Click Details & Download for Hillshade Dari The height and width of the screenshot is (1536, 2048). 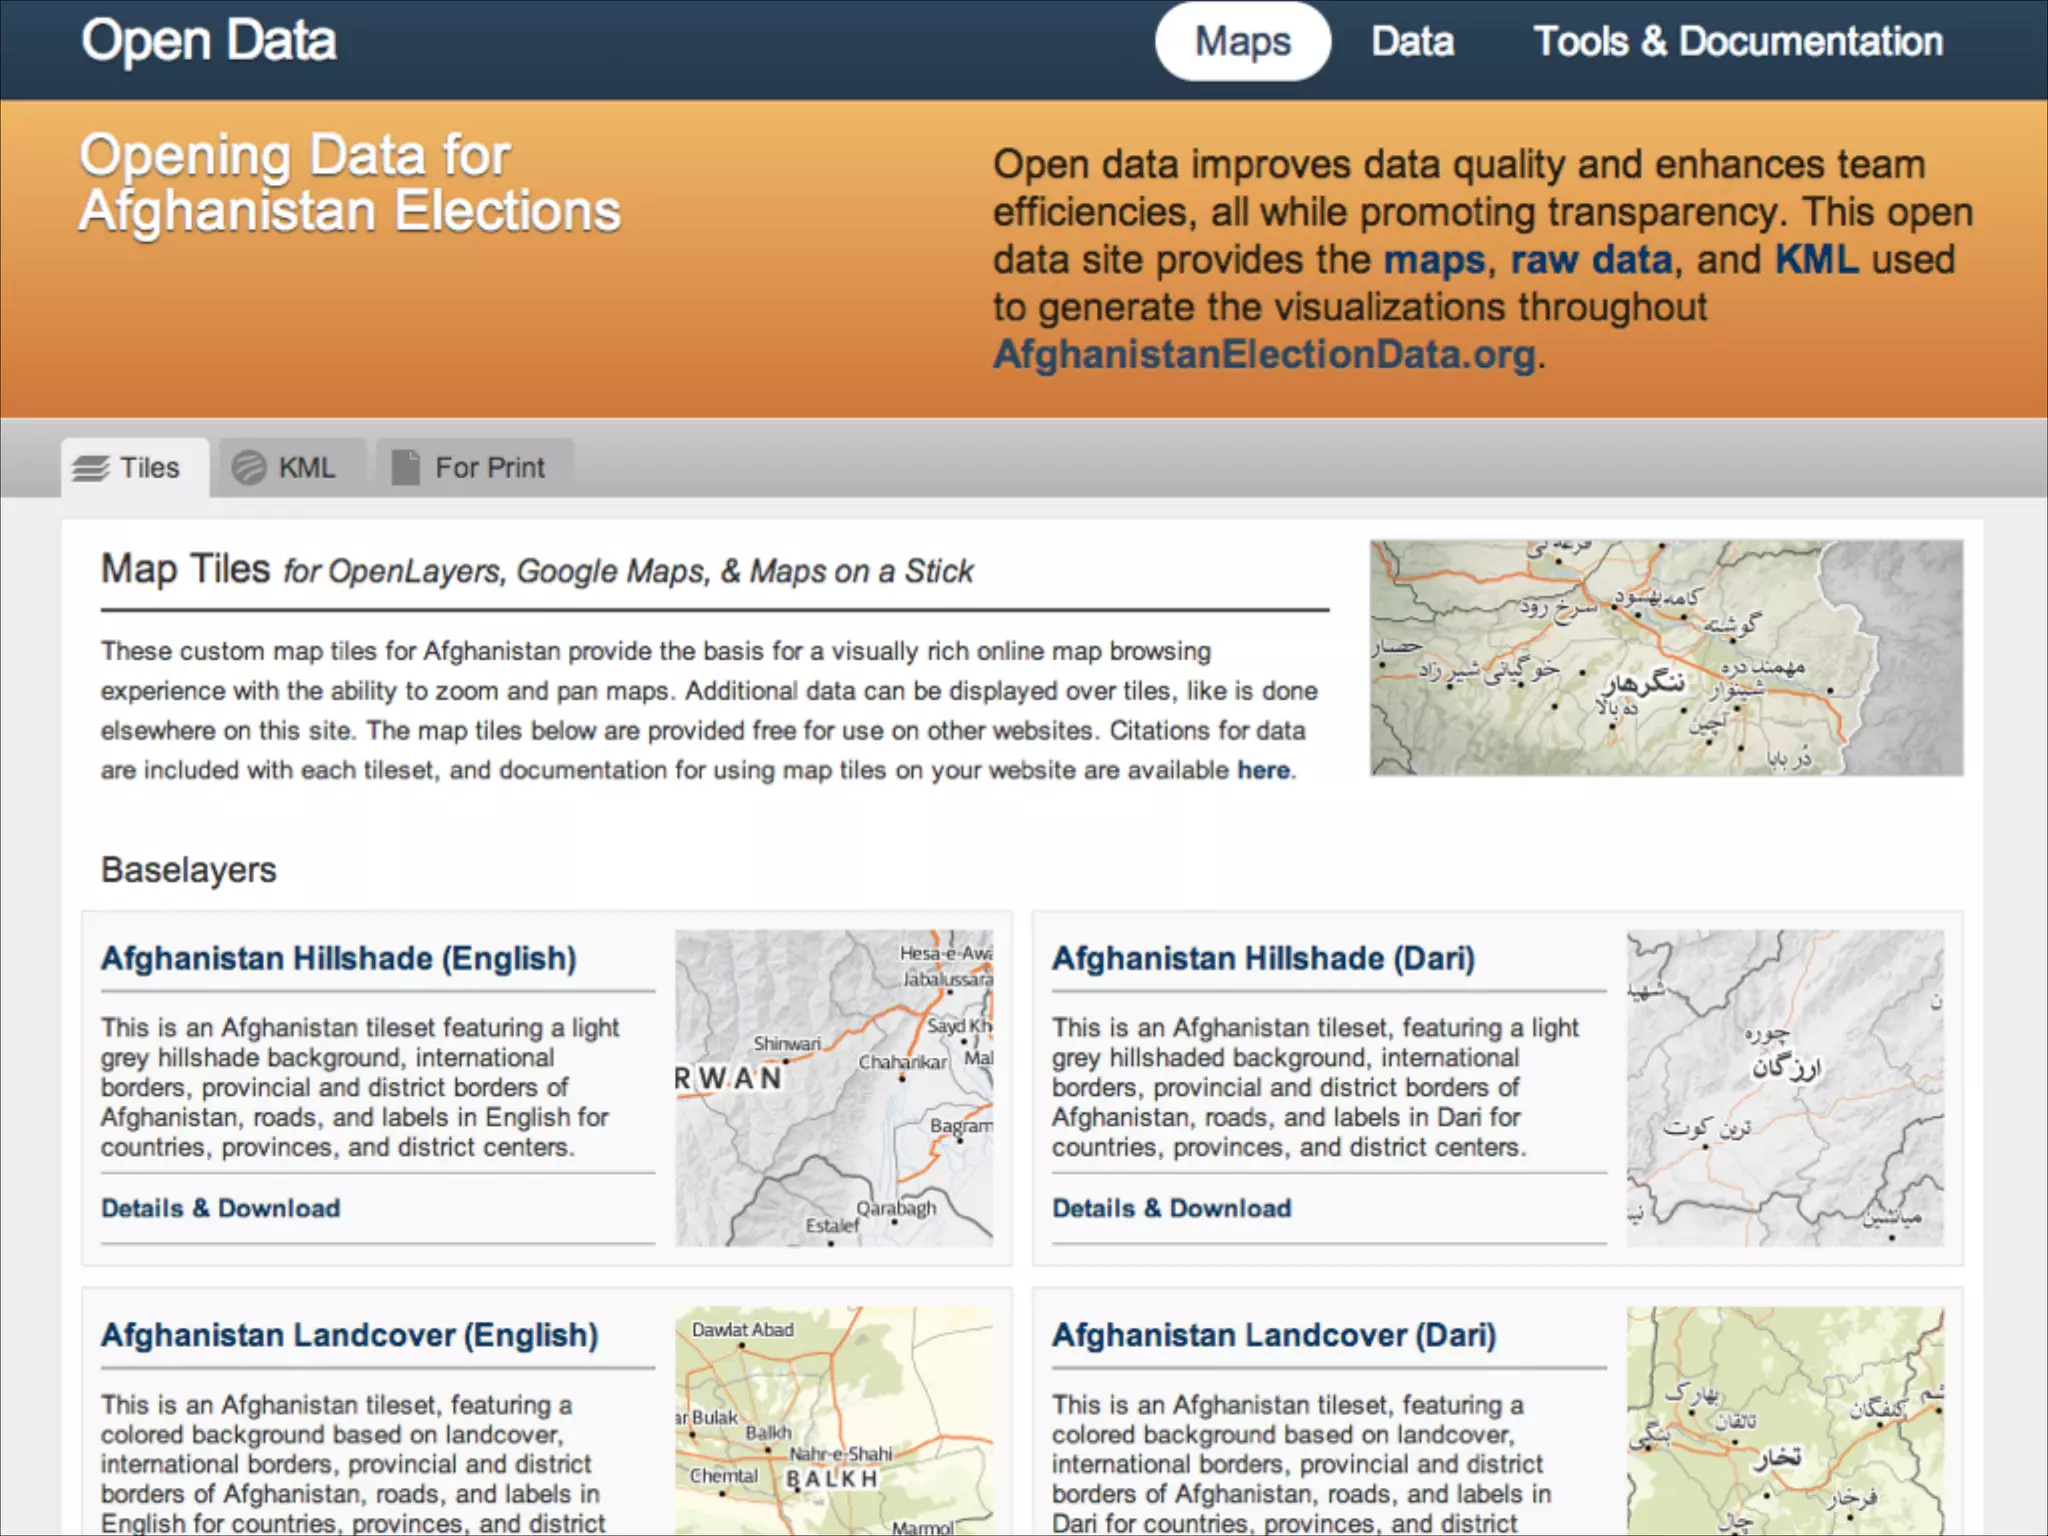click(1171, 1208)
